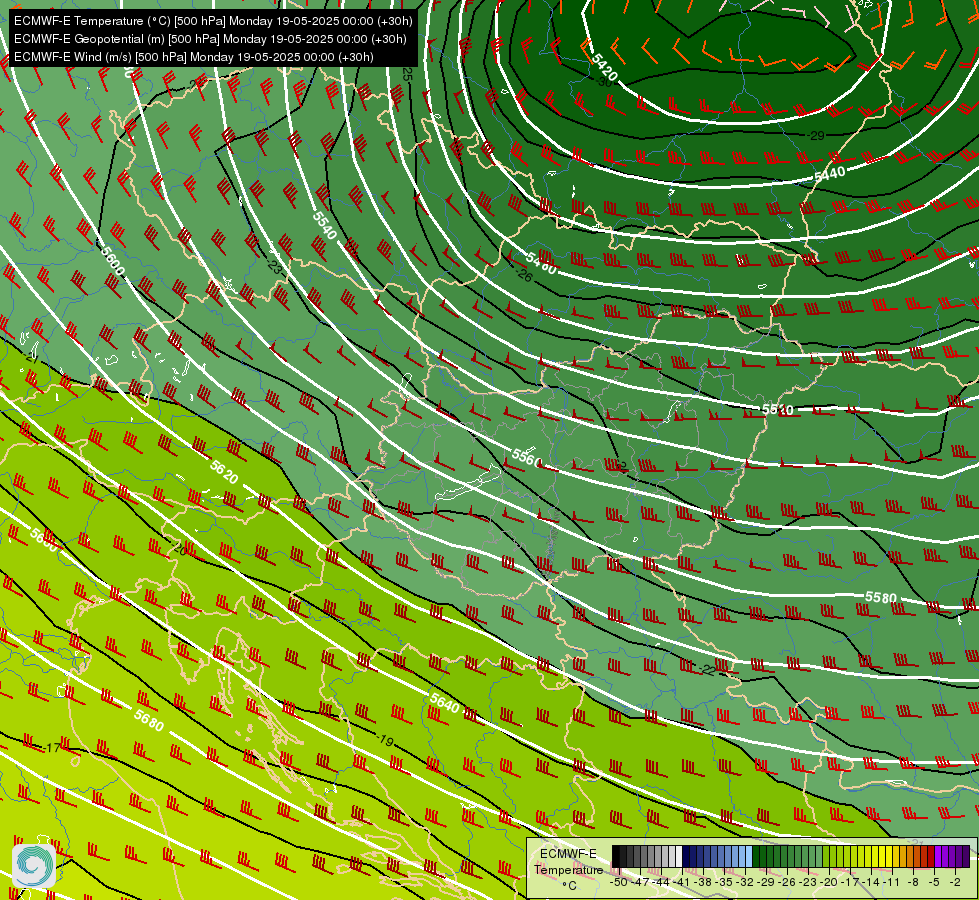This screenshot has height=900, width=979.
Task: Click the -38 tick label in legend
Action: [x=703, y=882]
